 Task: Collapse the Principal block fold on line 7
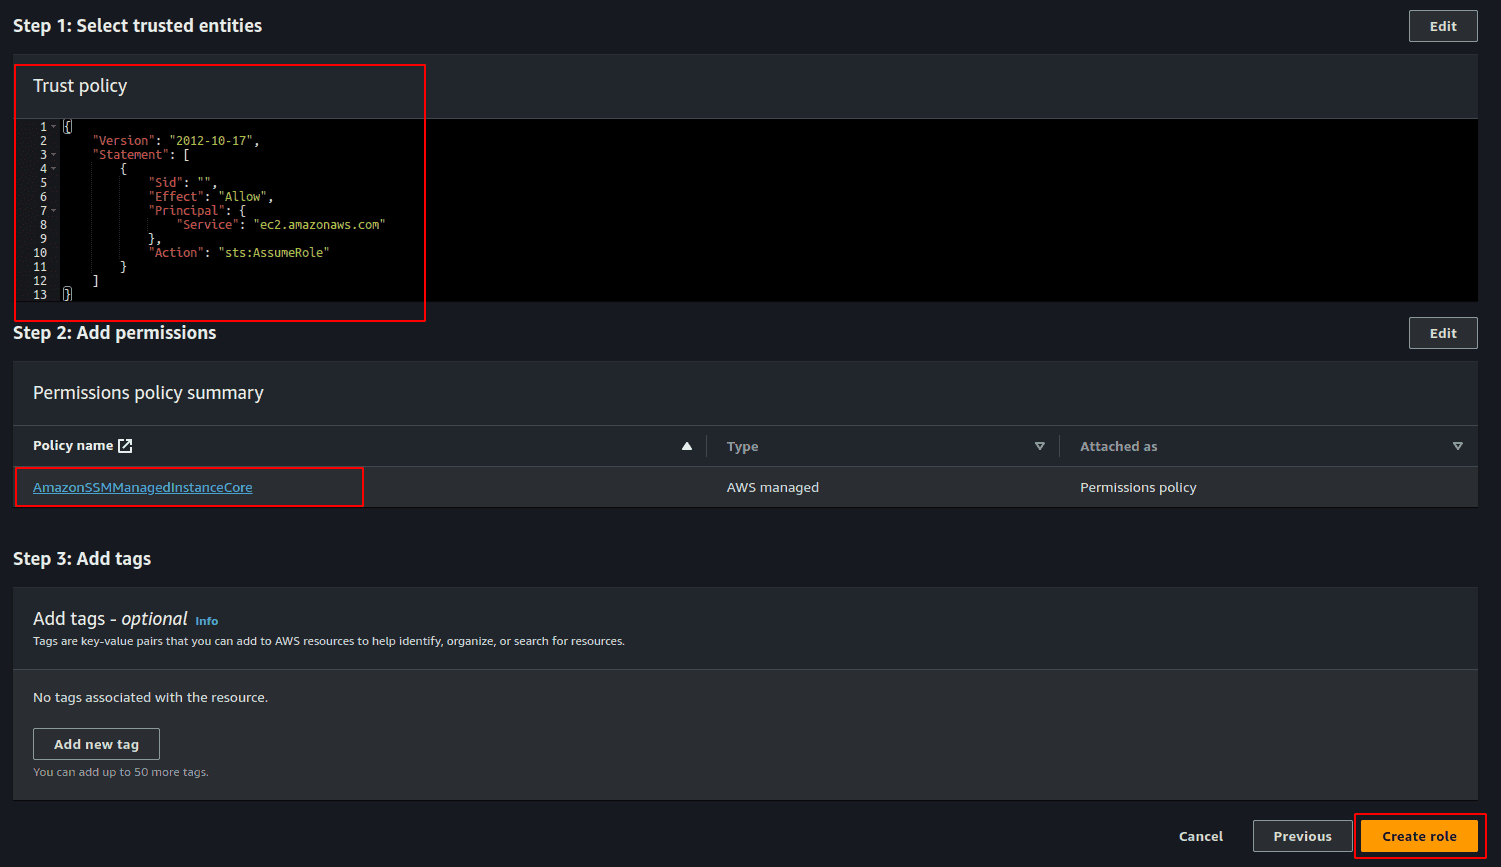point(54,211)
